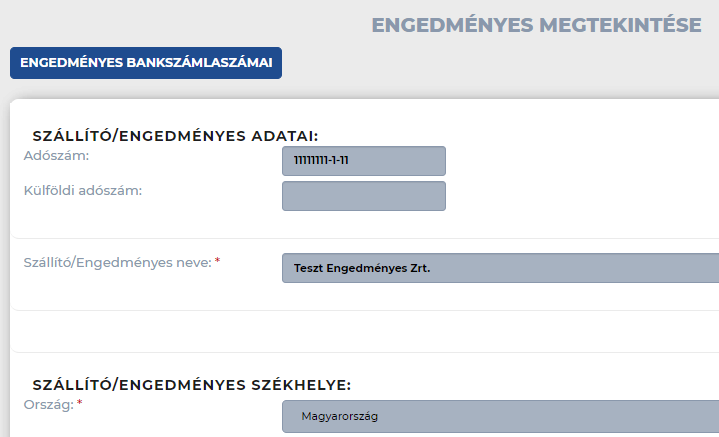Click the Magyarország country value
The width and height of the screenshot is (719, 437).
tap(340, 416)
